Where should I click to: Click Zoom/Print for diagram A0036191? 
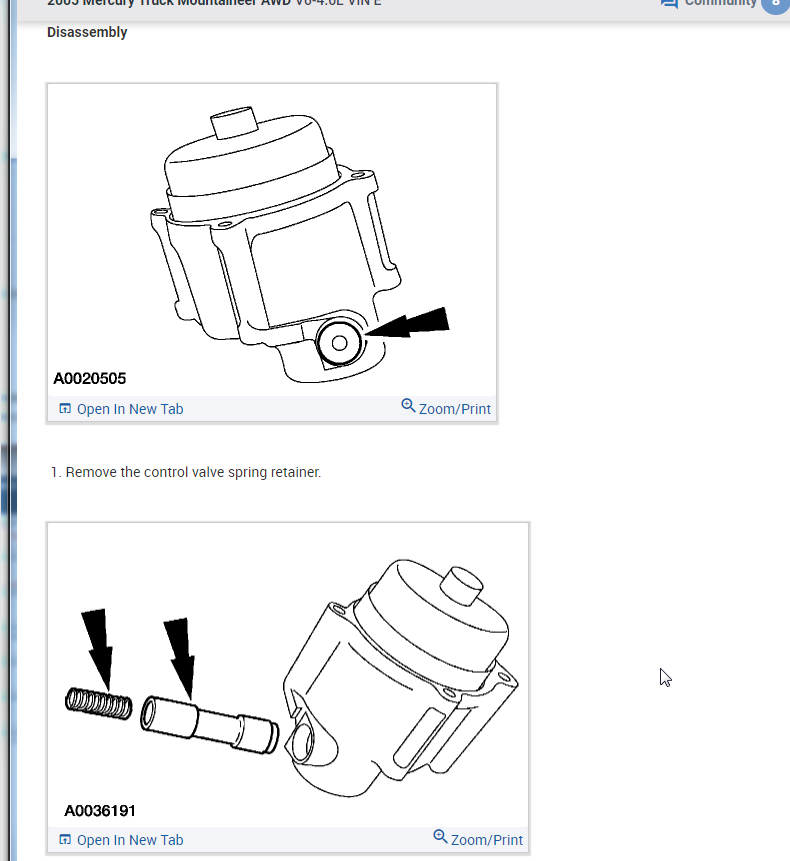[478, 839]
